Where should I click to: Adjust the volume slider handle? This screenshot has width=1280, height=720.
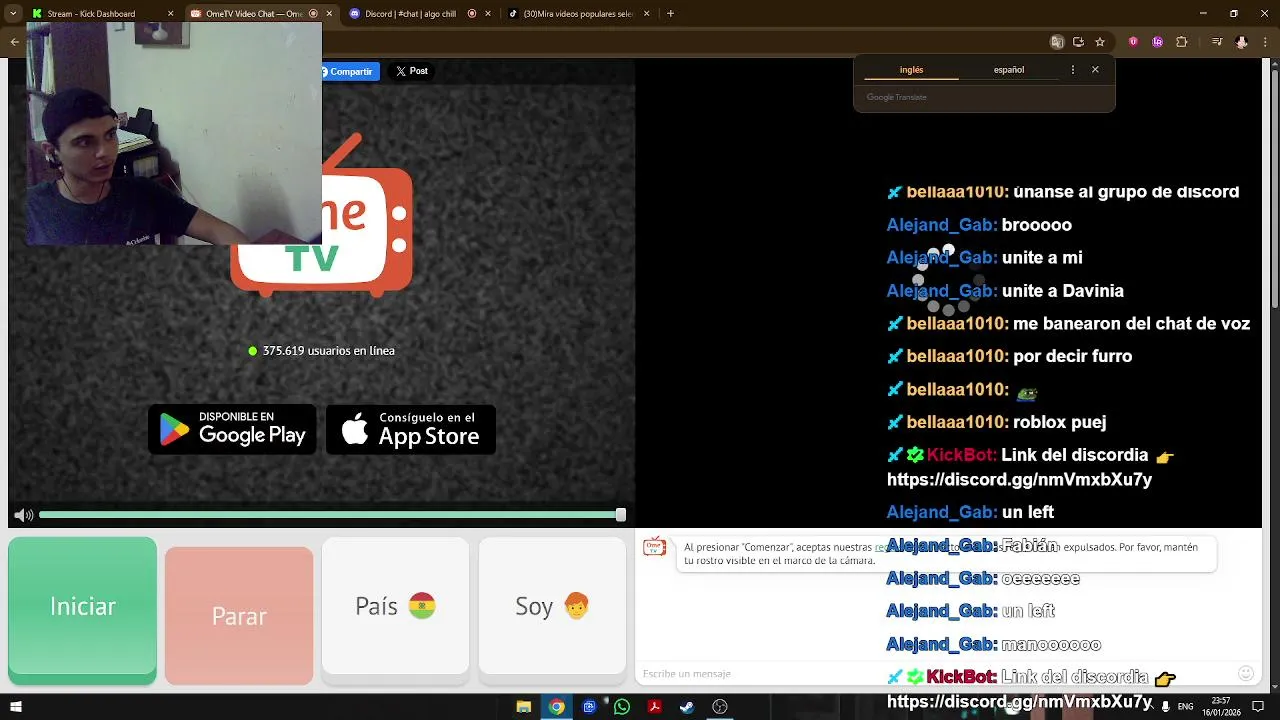point(621,515)
